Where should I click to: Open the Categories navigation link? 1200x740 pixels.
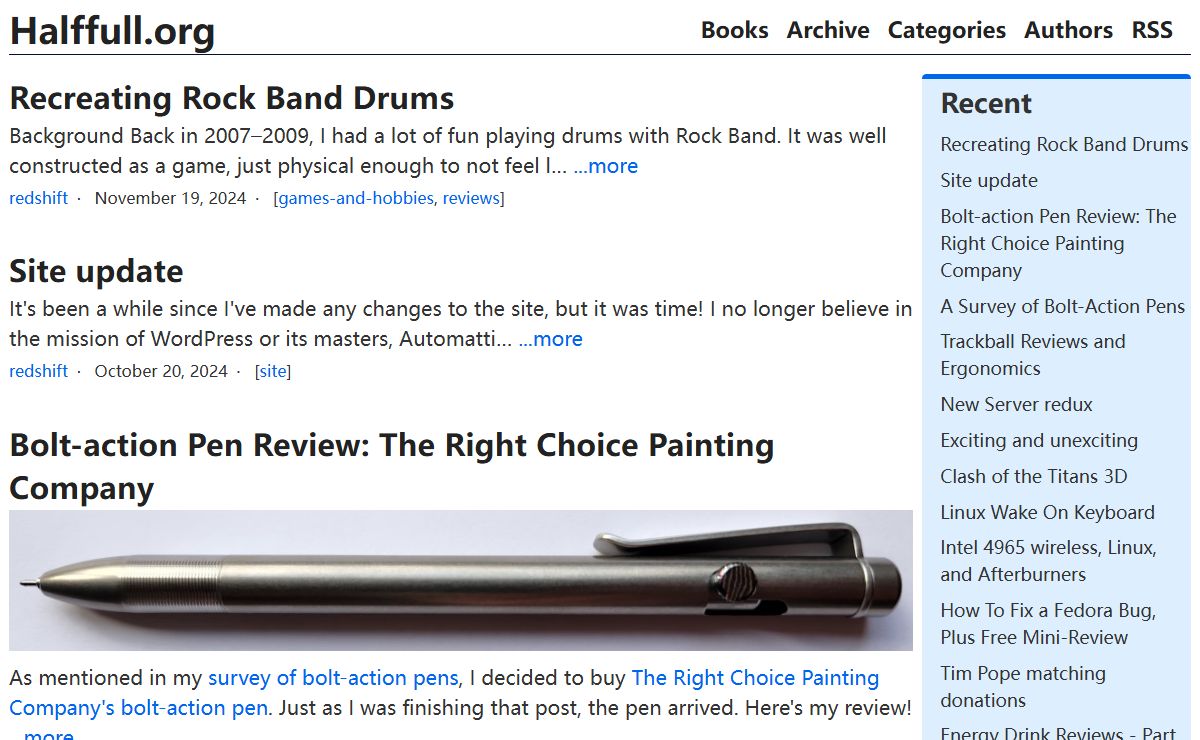point(946,30)
